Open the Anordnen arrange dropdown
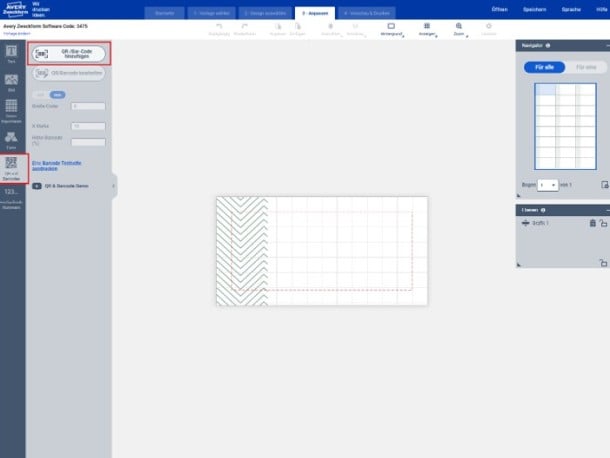Image resolution: width=610 pixels, height=458 pixels. (x=356, y=29)
